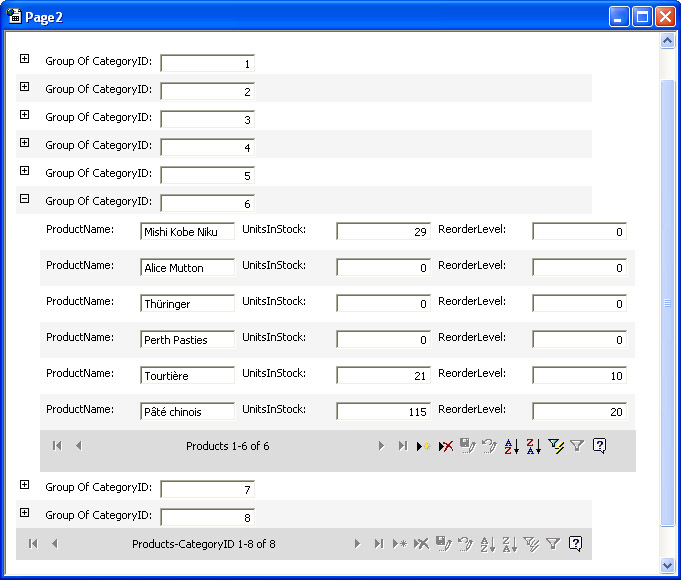Screen dimensions: 681x580
Task: Expand the CategoryID 8 group
Action: 24,513
